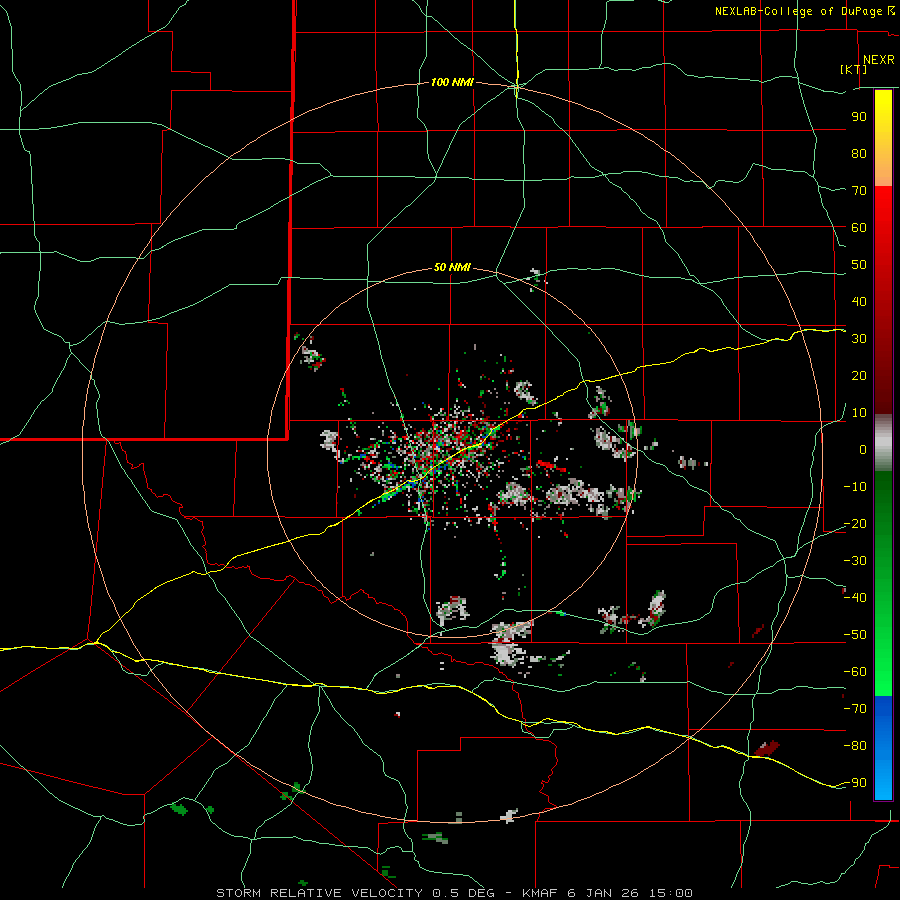This screenshot has width=900, height=900.
Task: Click the KMAF station identifier in the caption
Action: click(x=541, y=893)
